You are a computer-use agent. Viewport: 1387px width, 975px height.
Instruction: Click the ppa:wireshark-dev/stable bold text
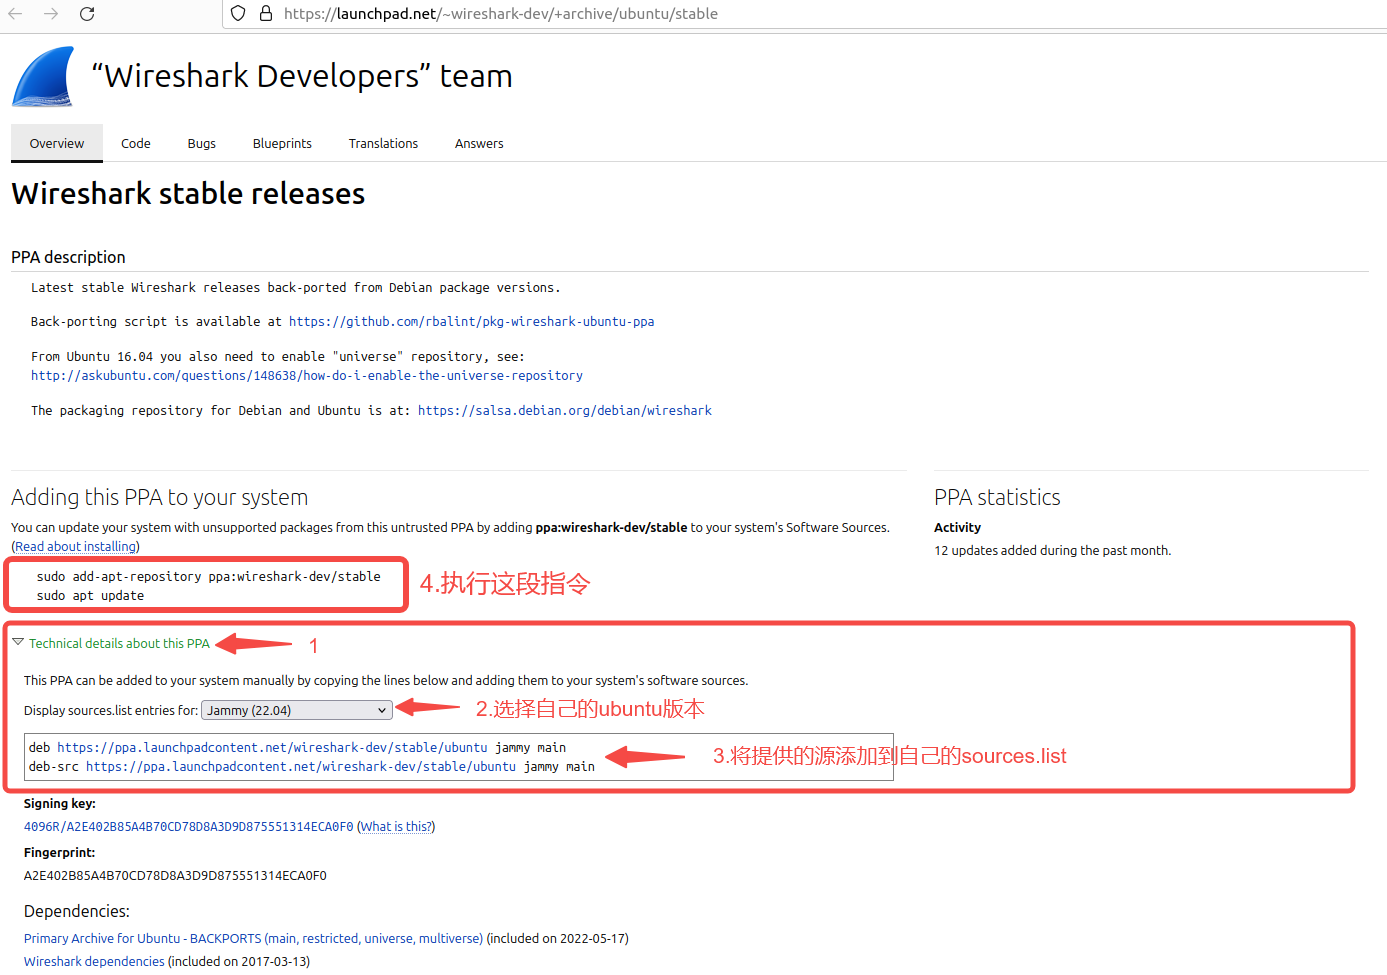[611, 528]
